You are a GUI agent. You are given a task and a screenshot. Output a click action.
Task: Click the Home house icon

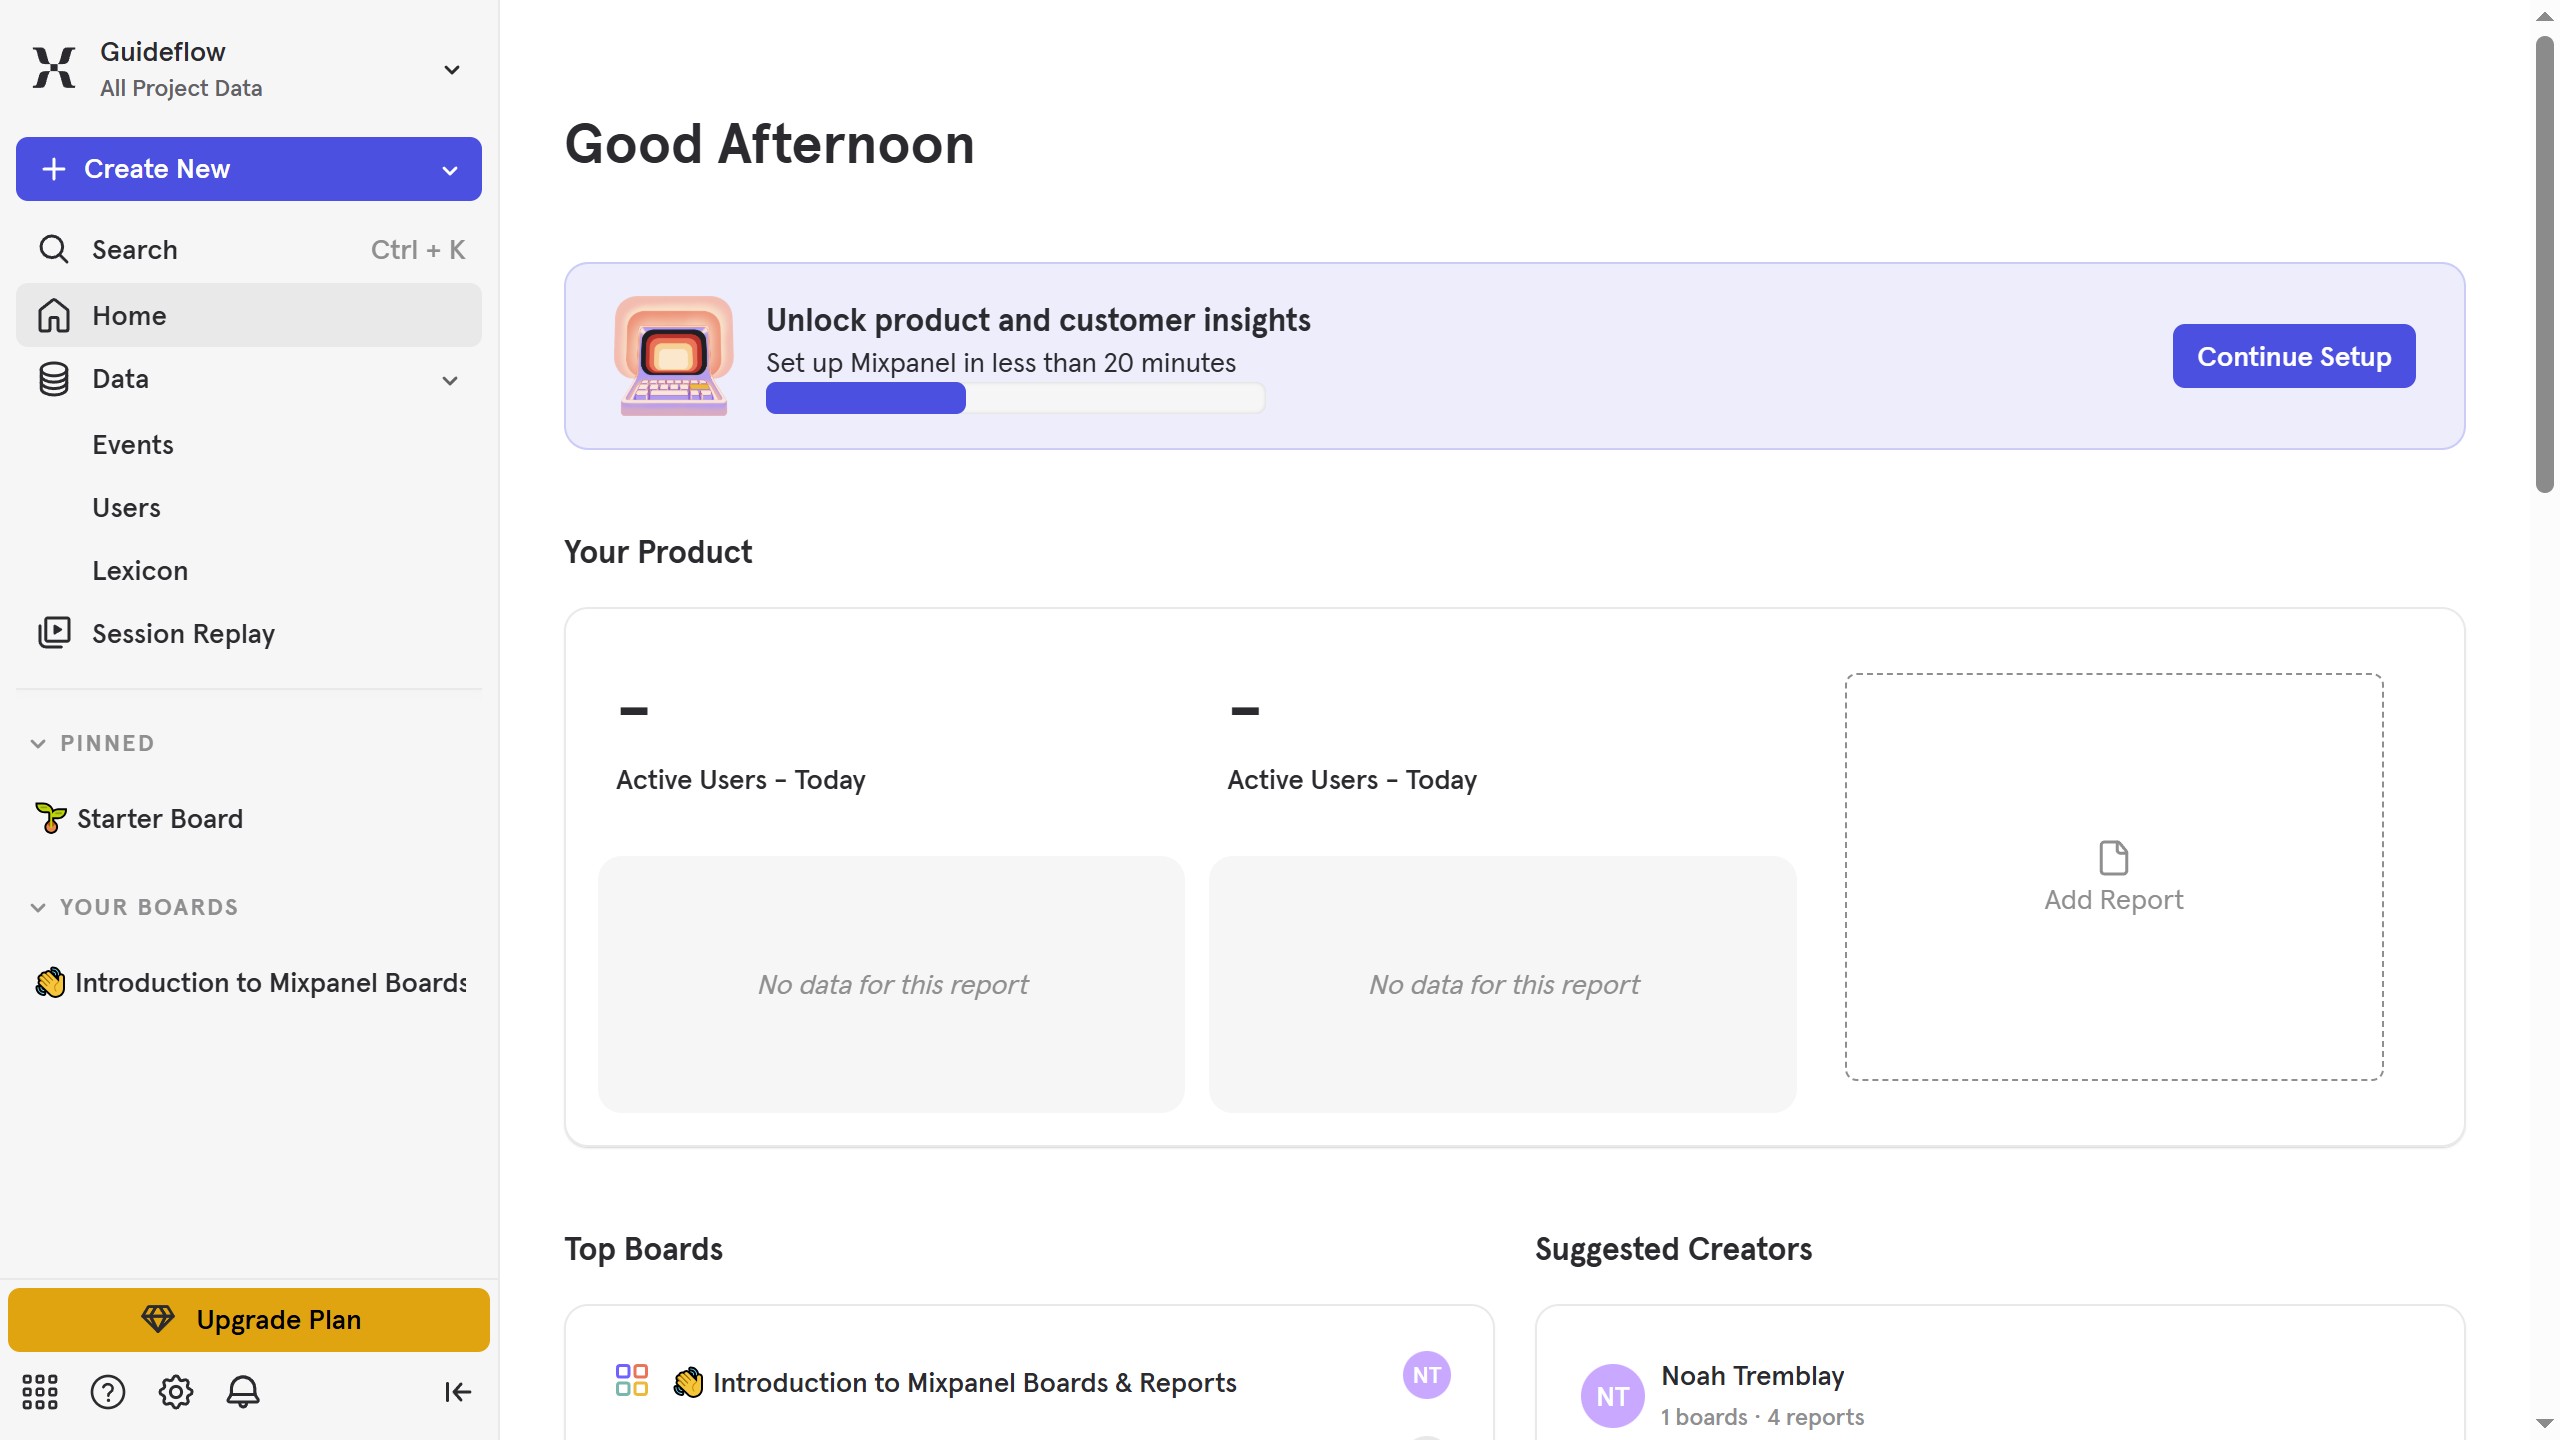pyautogui.click(x=54, y=315)
